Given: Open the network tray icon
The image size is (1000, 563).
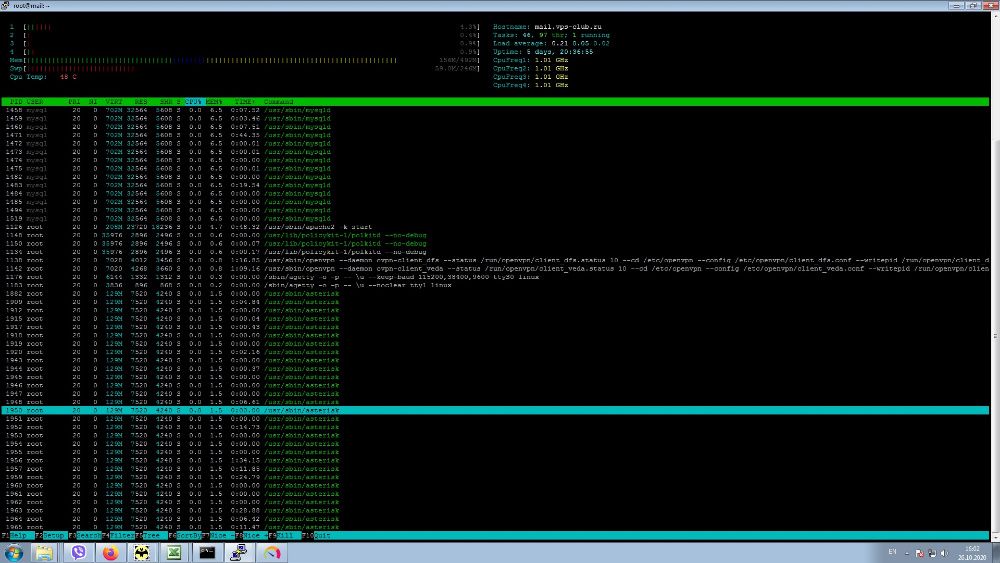Looking at the screenshot, I should point(932,553).
